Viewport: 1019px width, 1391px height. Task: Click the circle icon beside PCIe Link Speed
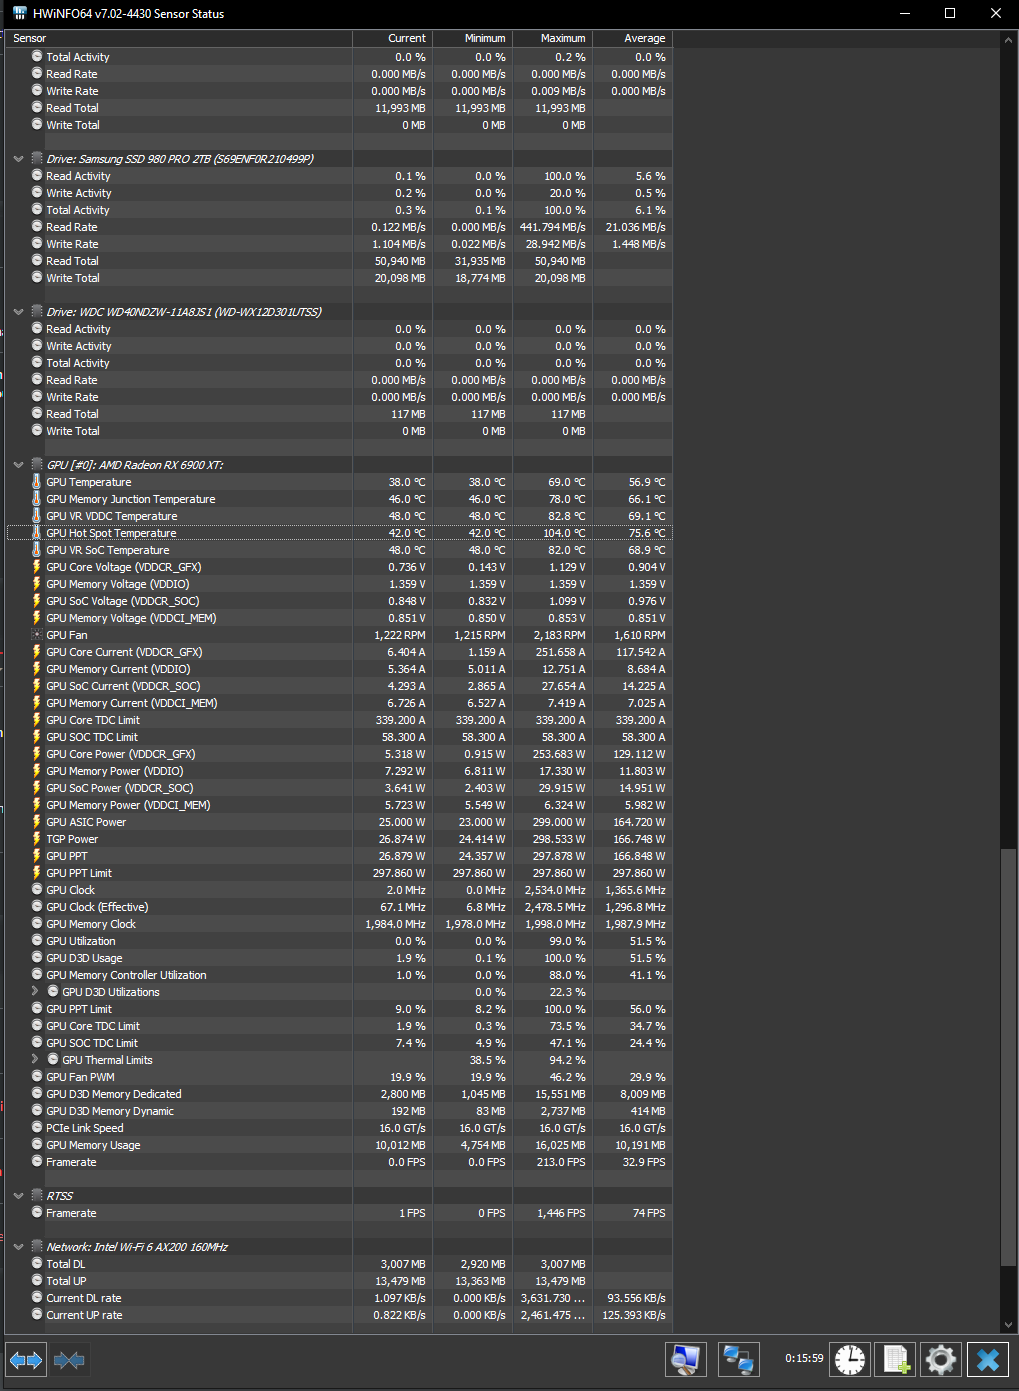click(x=37, y=1128)
